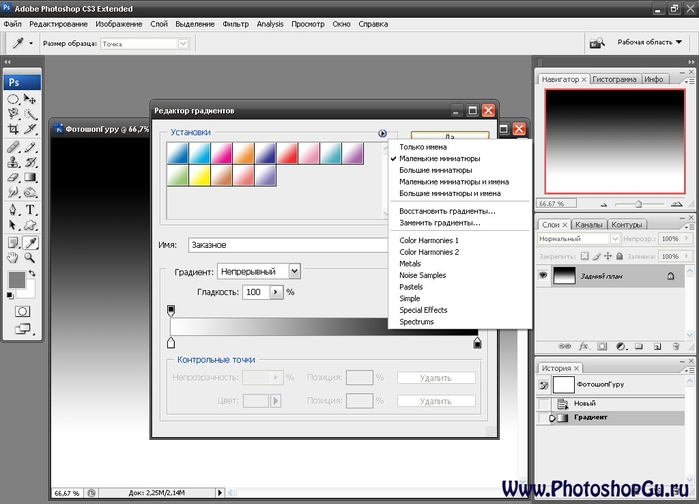
Task: Reset default foreground and background colors
Action: [10, 295]
